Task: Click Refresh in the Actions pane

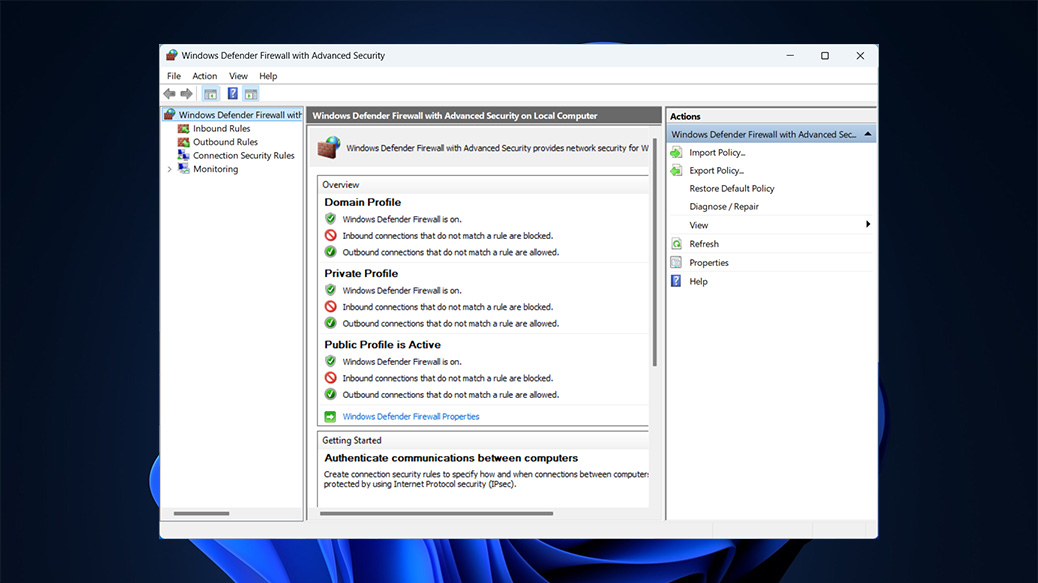Action: pyautogui.click(x=704, y=244)
